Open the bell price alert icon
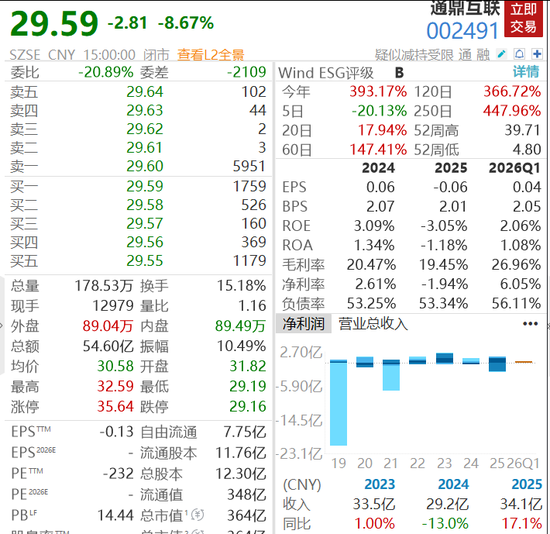Image resolution: width=550 pixels, height=534 pixels. (x=519, y=54)
